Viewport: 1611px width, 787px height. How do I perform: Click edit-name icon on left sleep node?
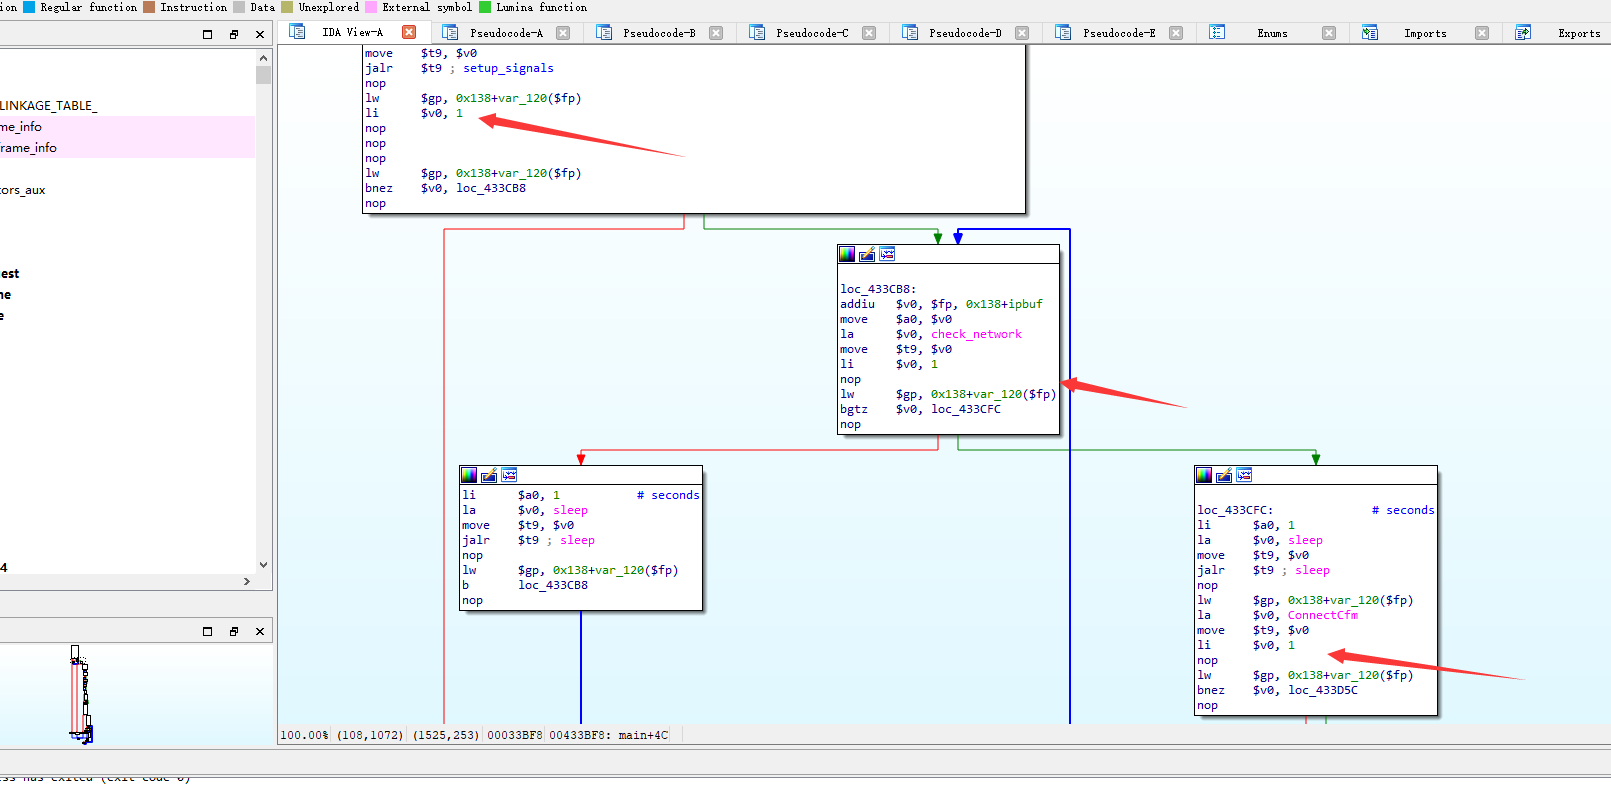point(489,475)
